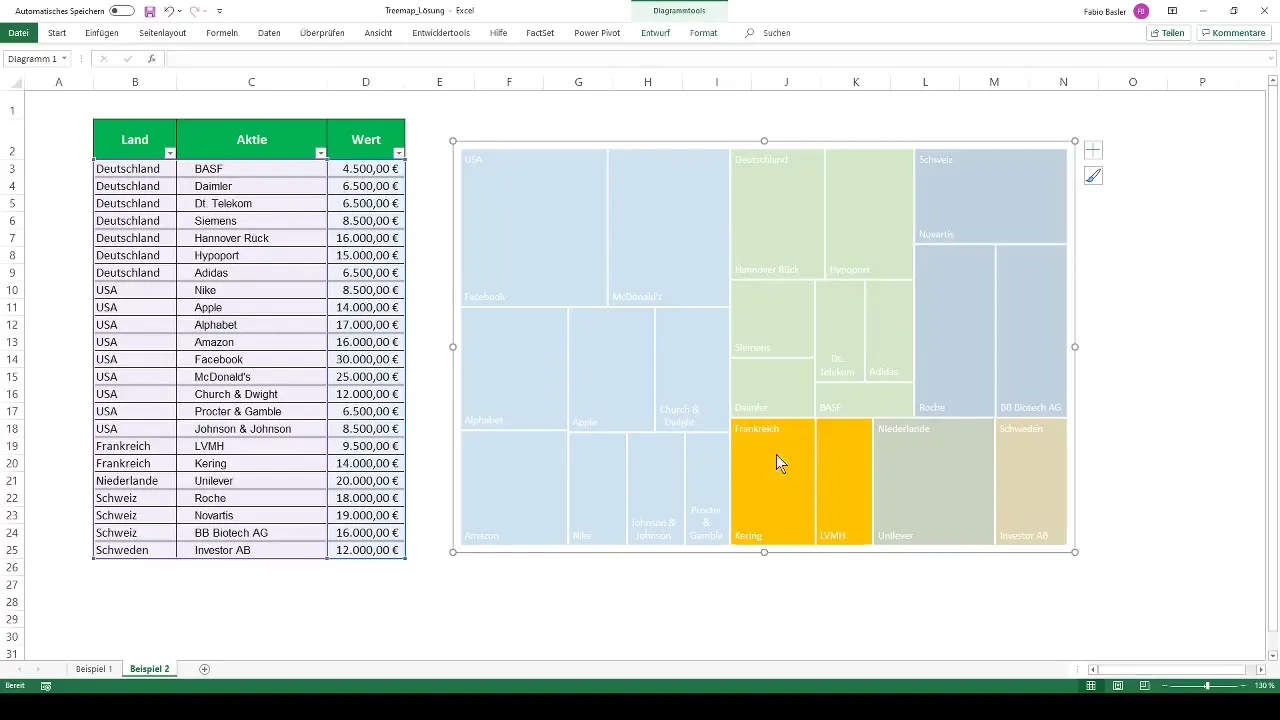1280x720 pixels.
Task: Select the cell containing Hannover Rück
Action: 251,238
